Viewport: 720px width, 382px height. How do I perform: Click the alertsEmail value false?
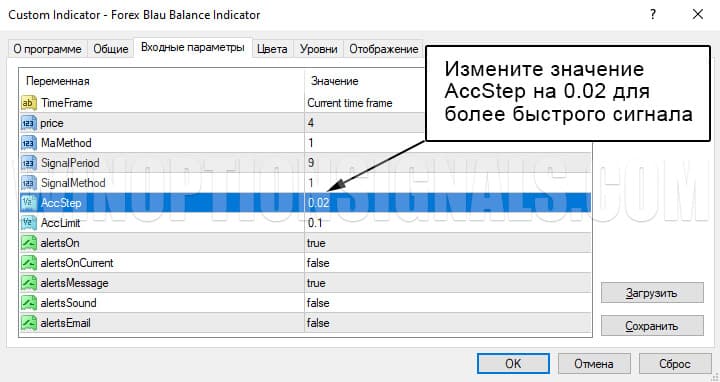tap(318, 323)
